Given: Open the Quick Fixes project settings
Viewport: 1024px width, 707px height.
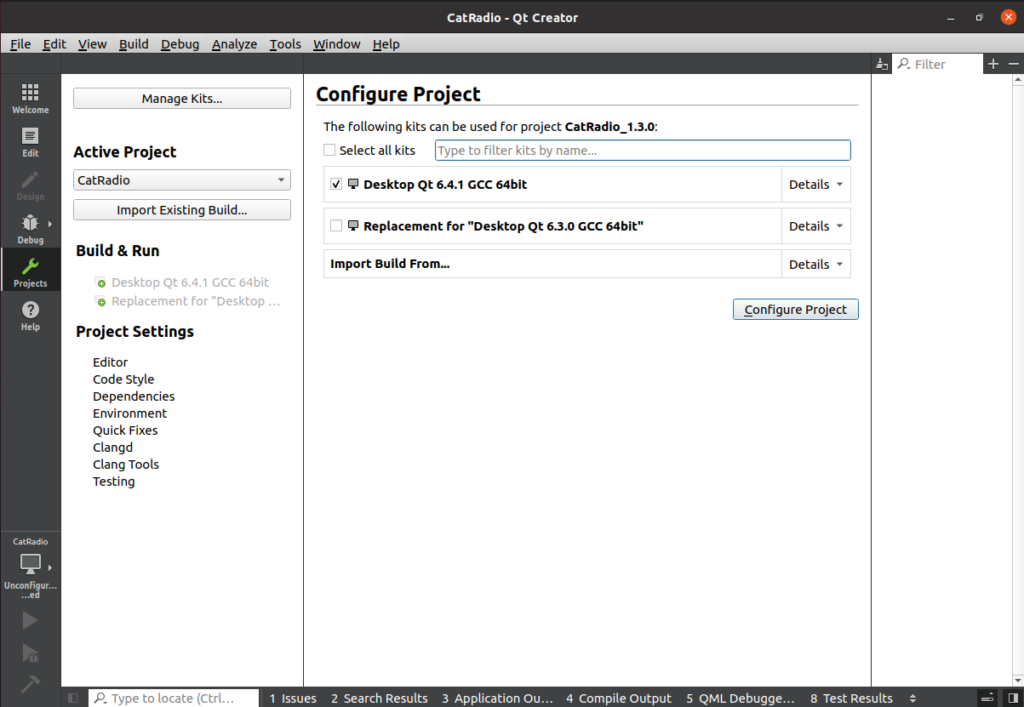Looking at the screenshot, I should pos(125,430).
